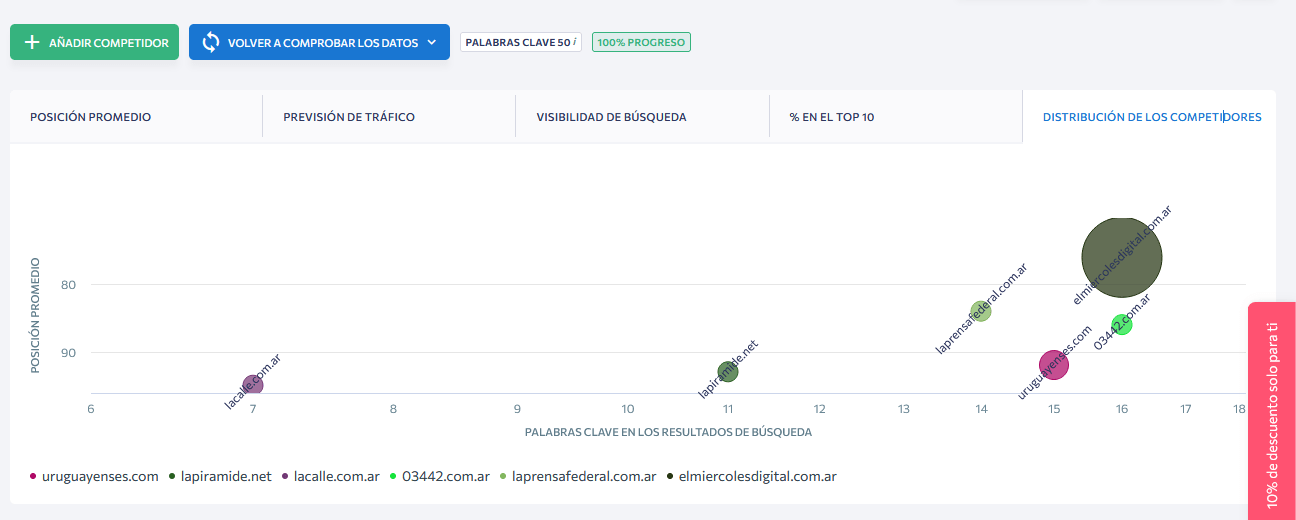Toggle laprensafederal.com.ar in the legend
Viewport: 1296px width, 520px height.
(583, 476)
